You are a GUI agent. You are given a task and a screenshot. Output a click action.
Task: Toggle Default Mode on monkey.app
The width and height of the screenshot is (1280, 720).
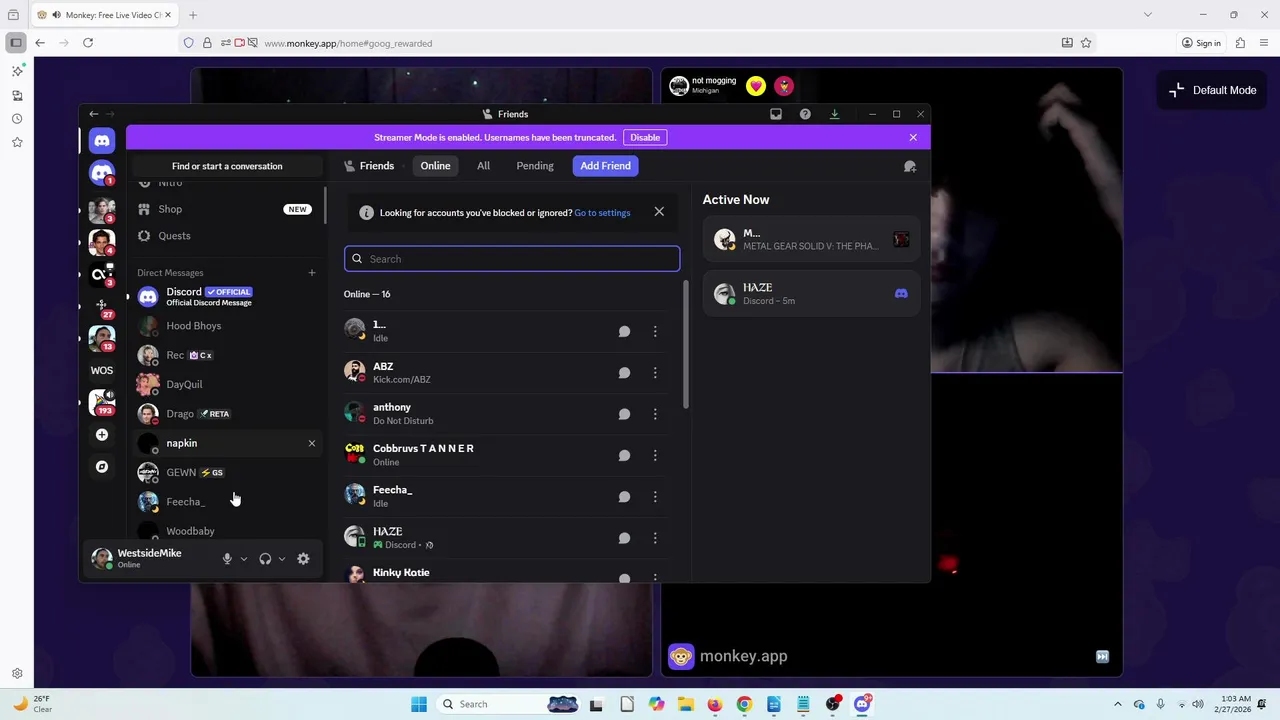click(1213, 90)
